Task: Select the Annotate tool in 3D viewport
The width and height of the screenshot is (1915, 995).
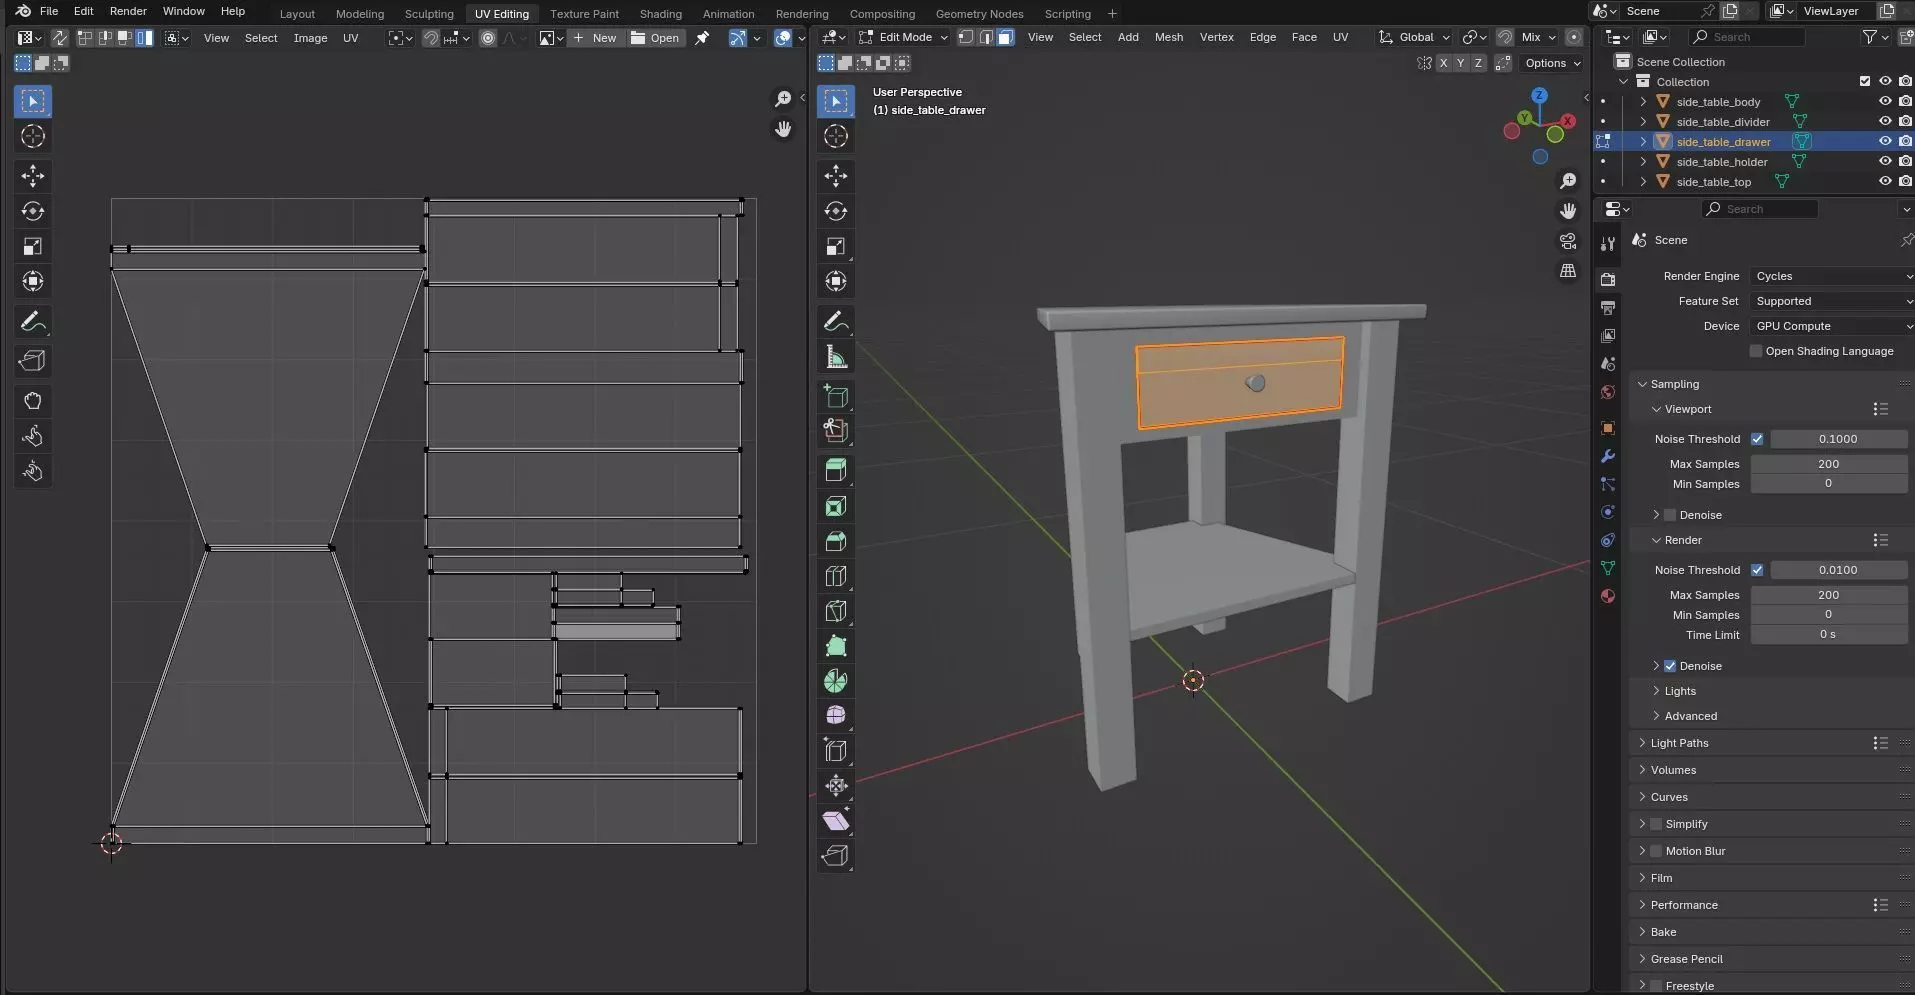Action: 836,322
